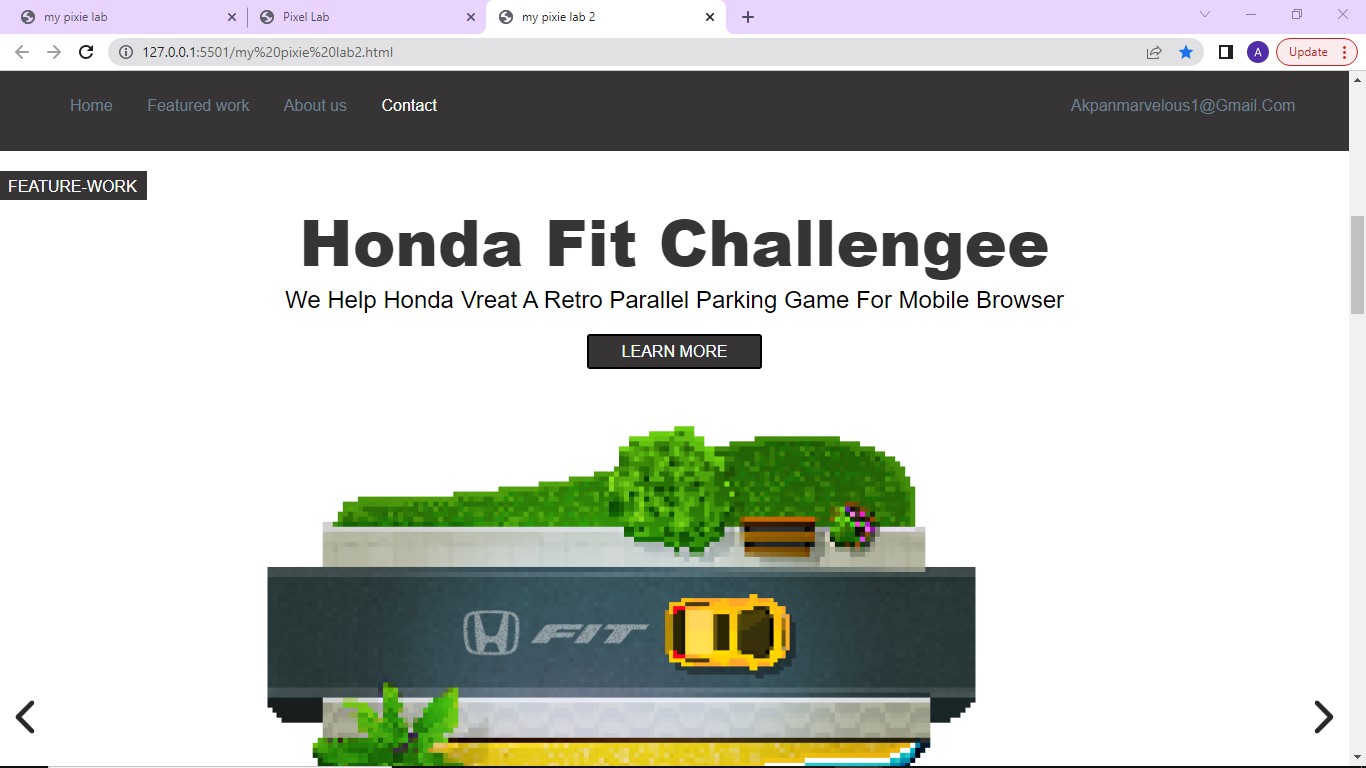
Task: Go to the About us section
Action: (x=315, y=105)
